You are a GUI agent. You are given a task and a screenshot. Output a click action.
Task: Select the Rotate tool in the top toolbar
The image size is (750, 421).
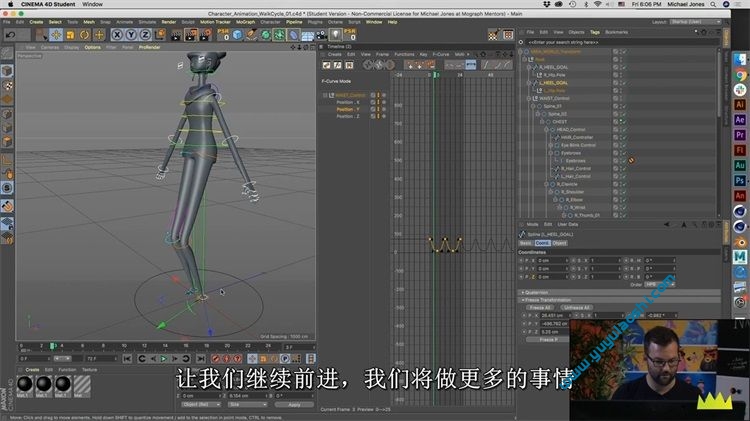pos(85,35)
